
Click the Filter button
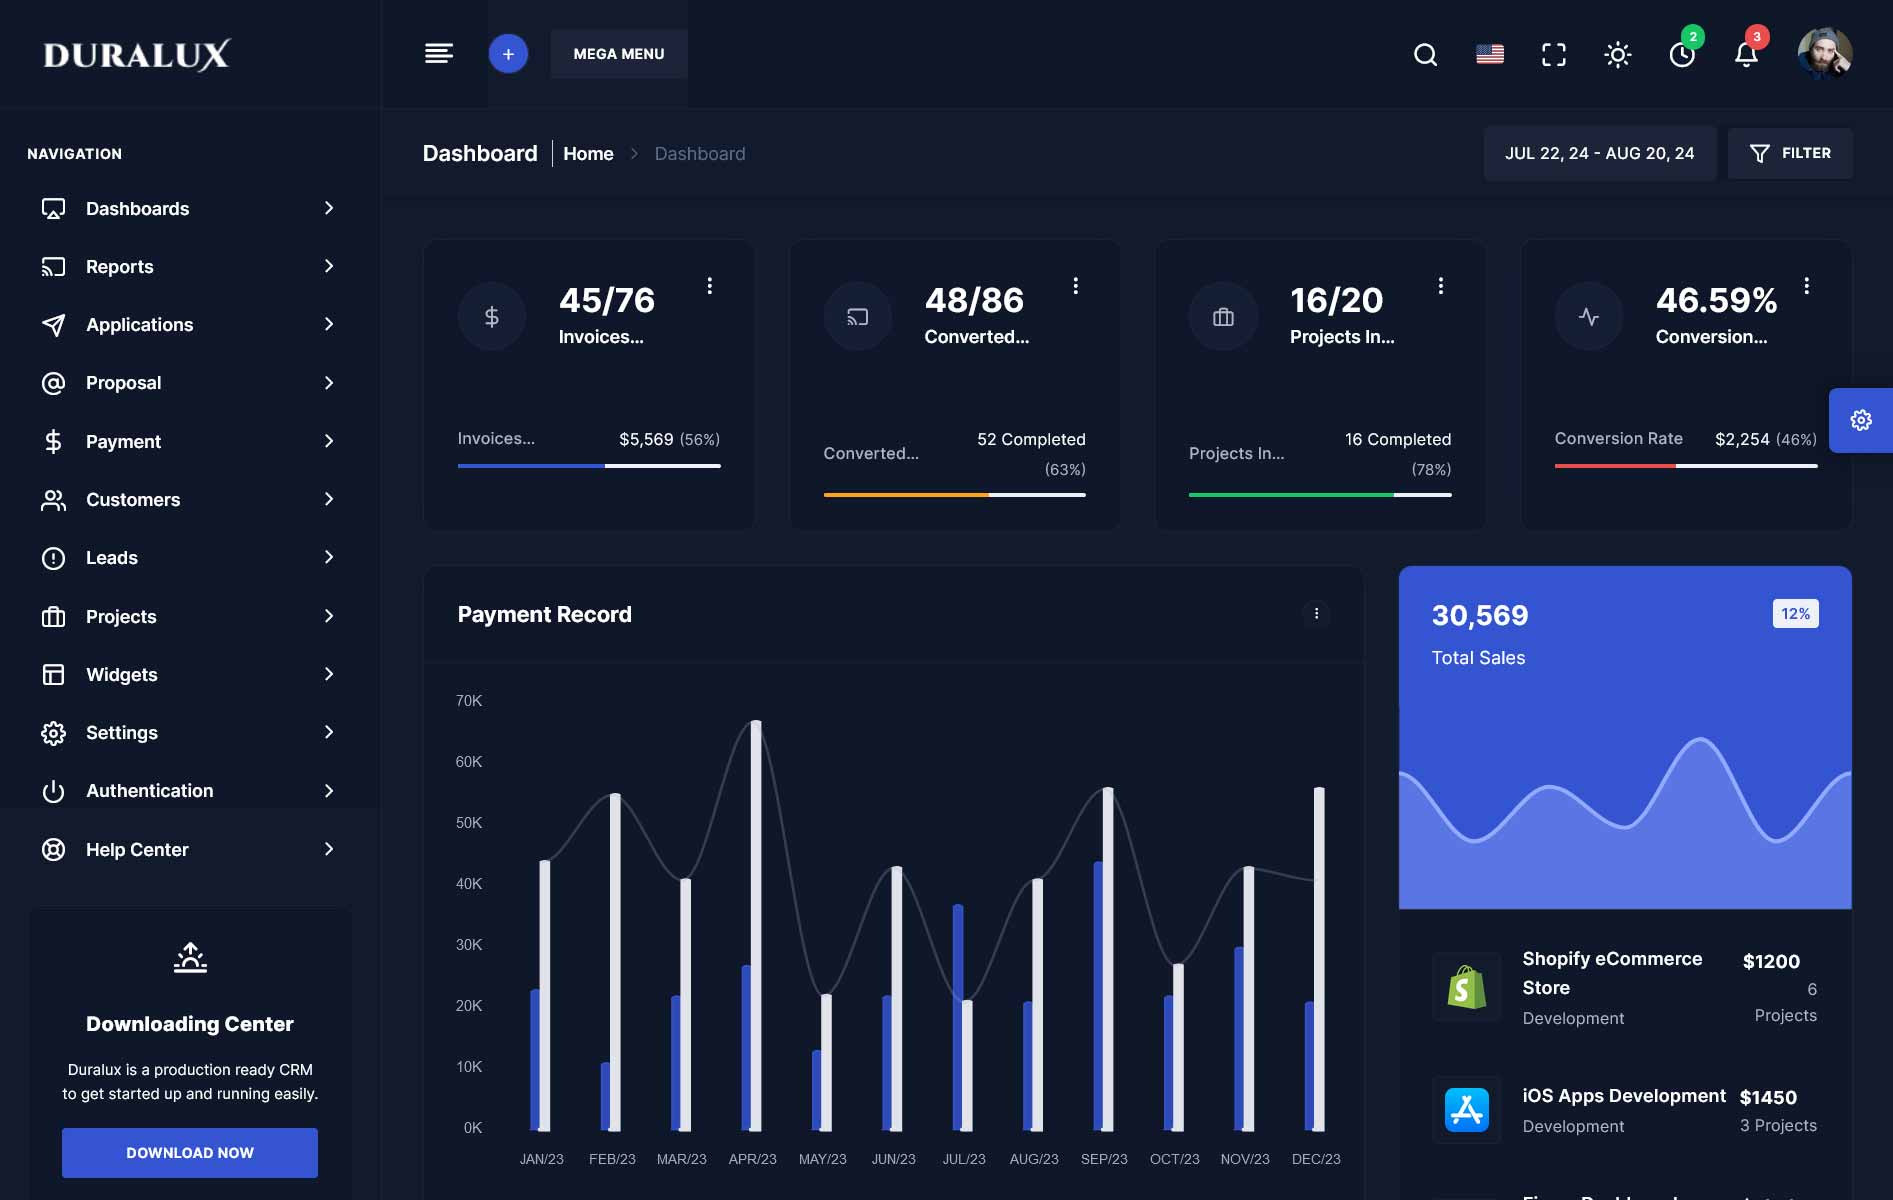(1790, 153)
